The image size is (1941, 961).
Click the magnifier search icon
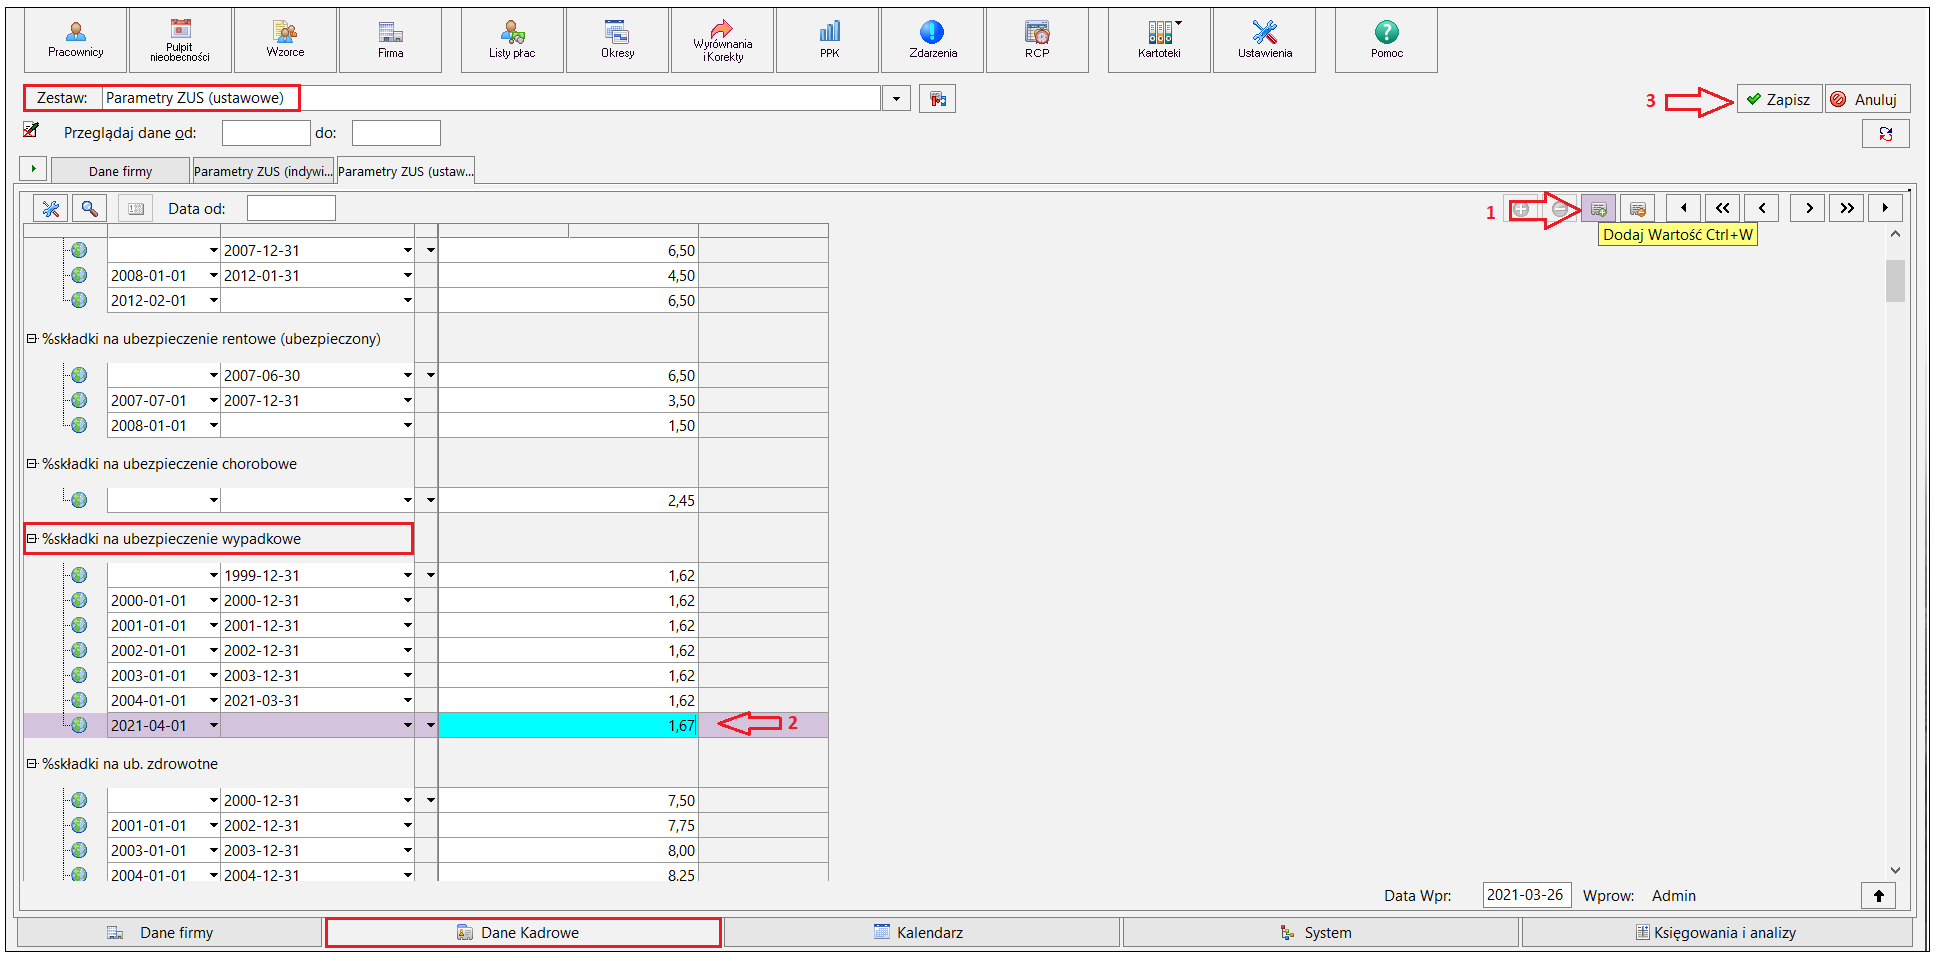89,208
